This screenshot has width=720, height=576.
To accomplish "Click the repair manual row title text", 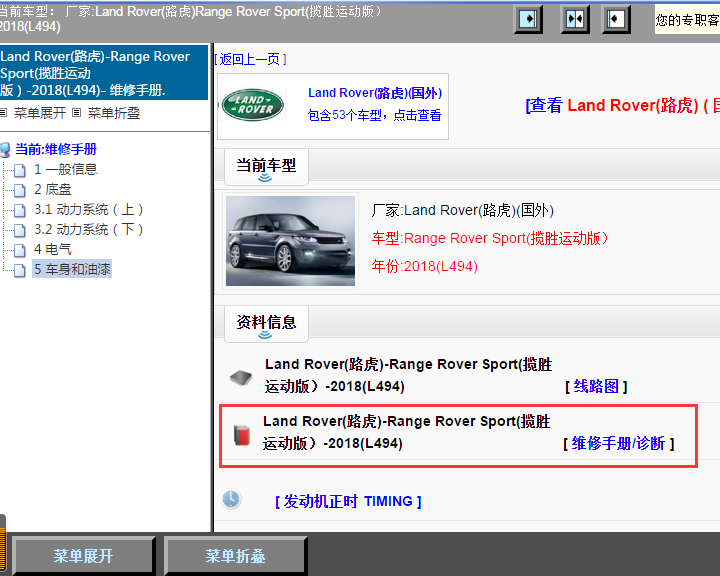I will (406, 432).
